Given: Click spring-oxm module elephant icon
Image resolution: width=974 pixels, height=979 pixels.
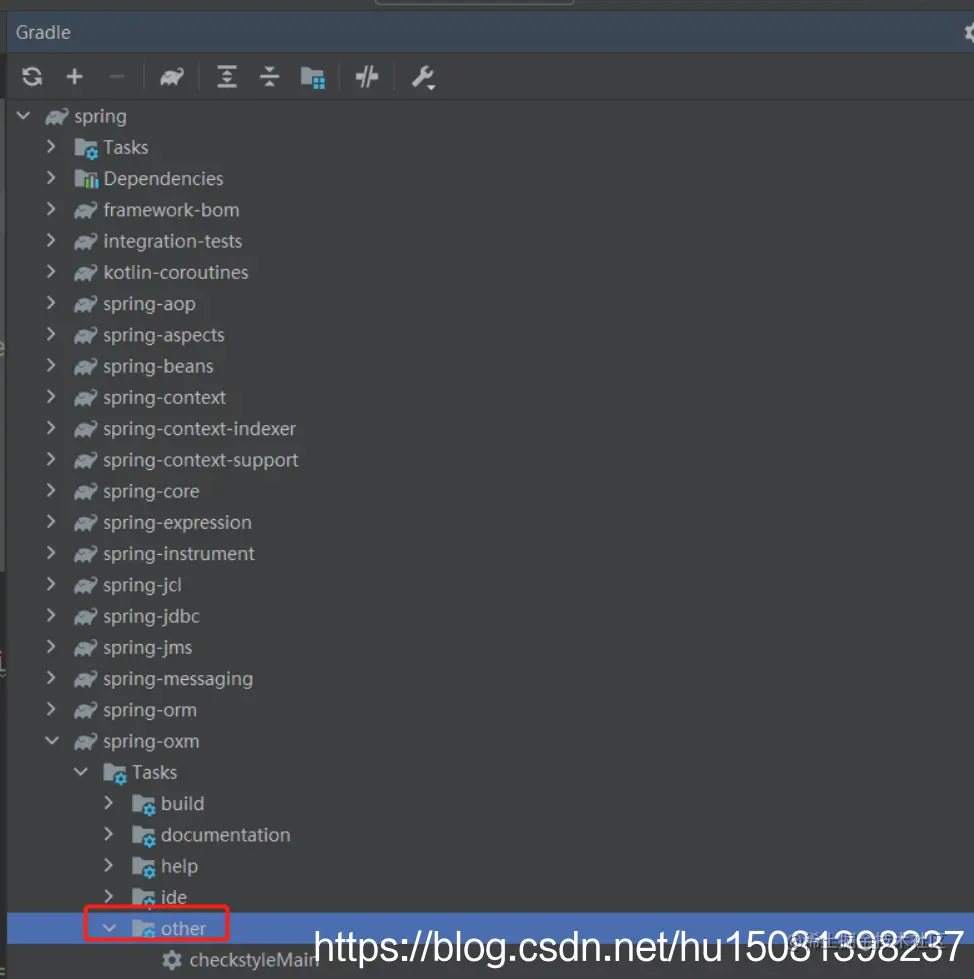Looking at the screenshot, I should pos(86,741).
